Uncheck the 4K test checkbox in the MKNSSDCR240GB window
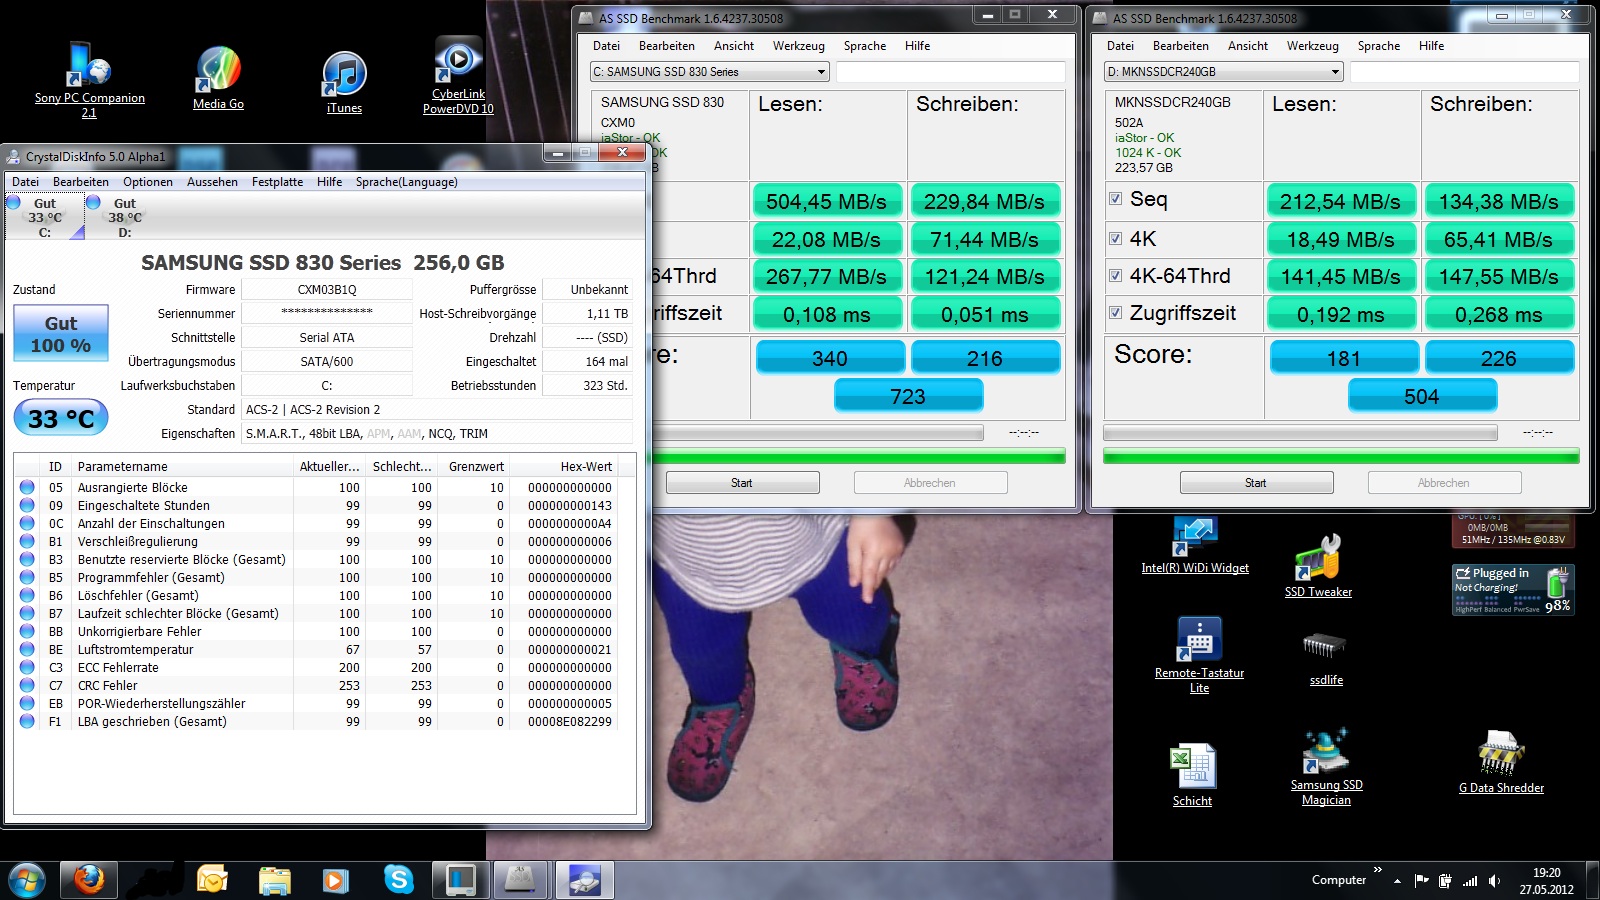Viewport: 1600px width, 900px height. point(1115,239)
